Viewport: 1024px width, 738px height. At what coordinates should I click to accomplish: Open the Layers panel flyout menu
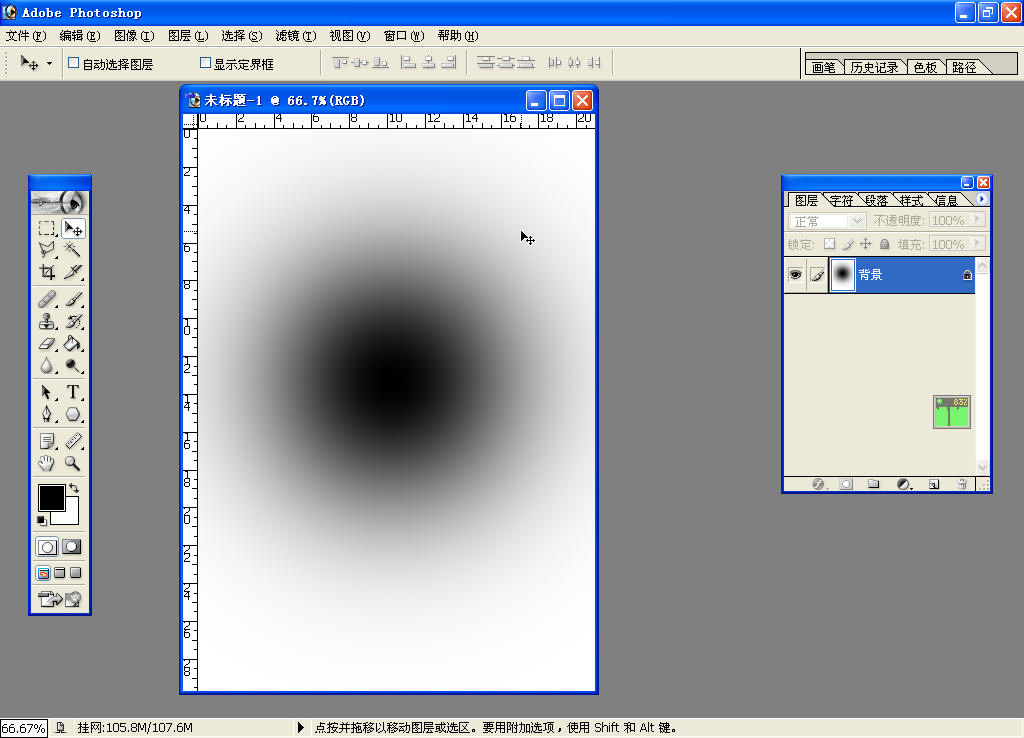(x=982, y=199)
